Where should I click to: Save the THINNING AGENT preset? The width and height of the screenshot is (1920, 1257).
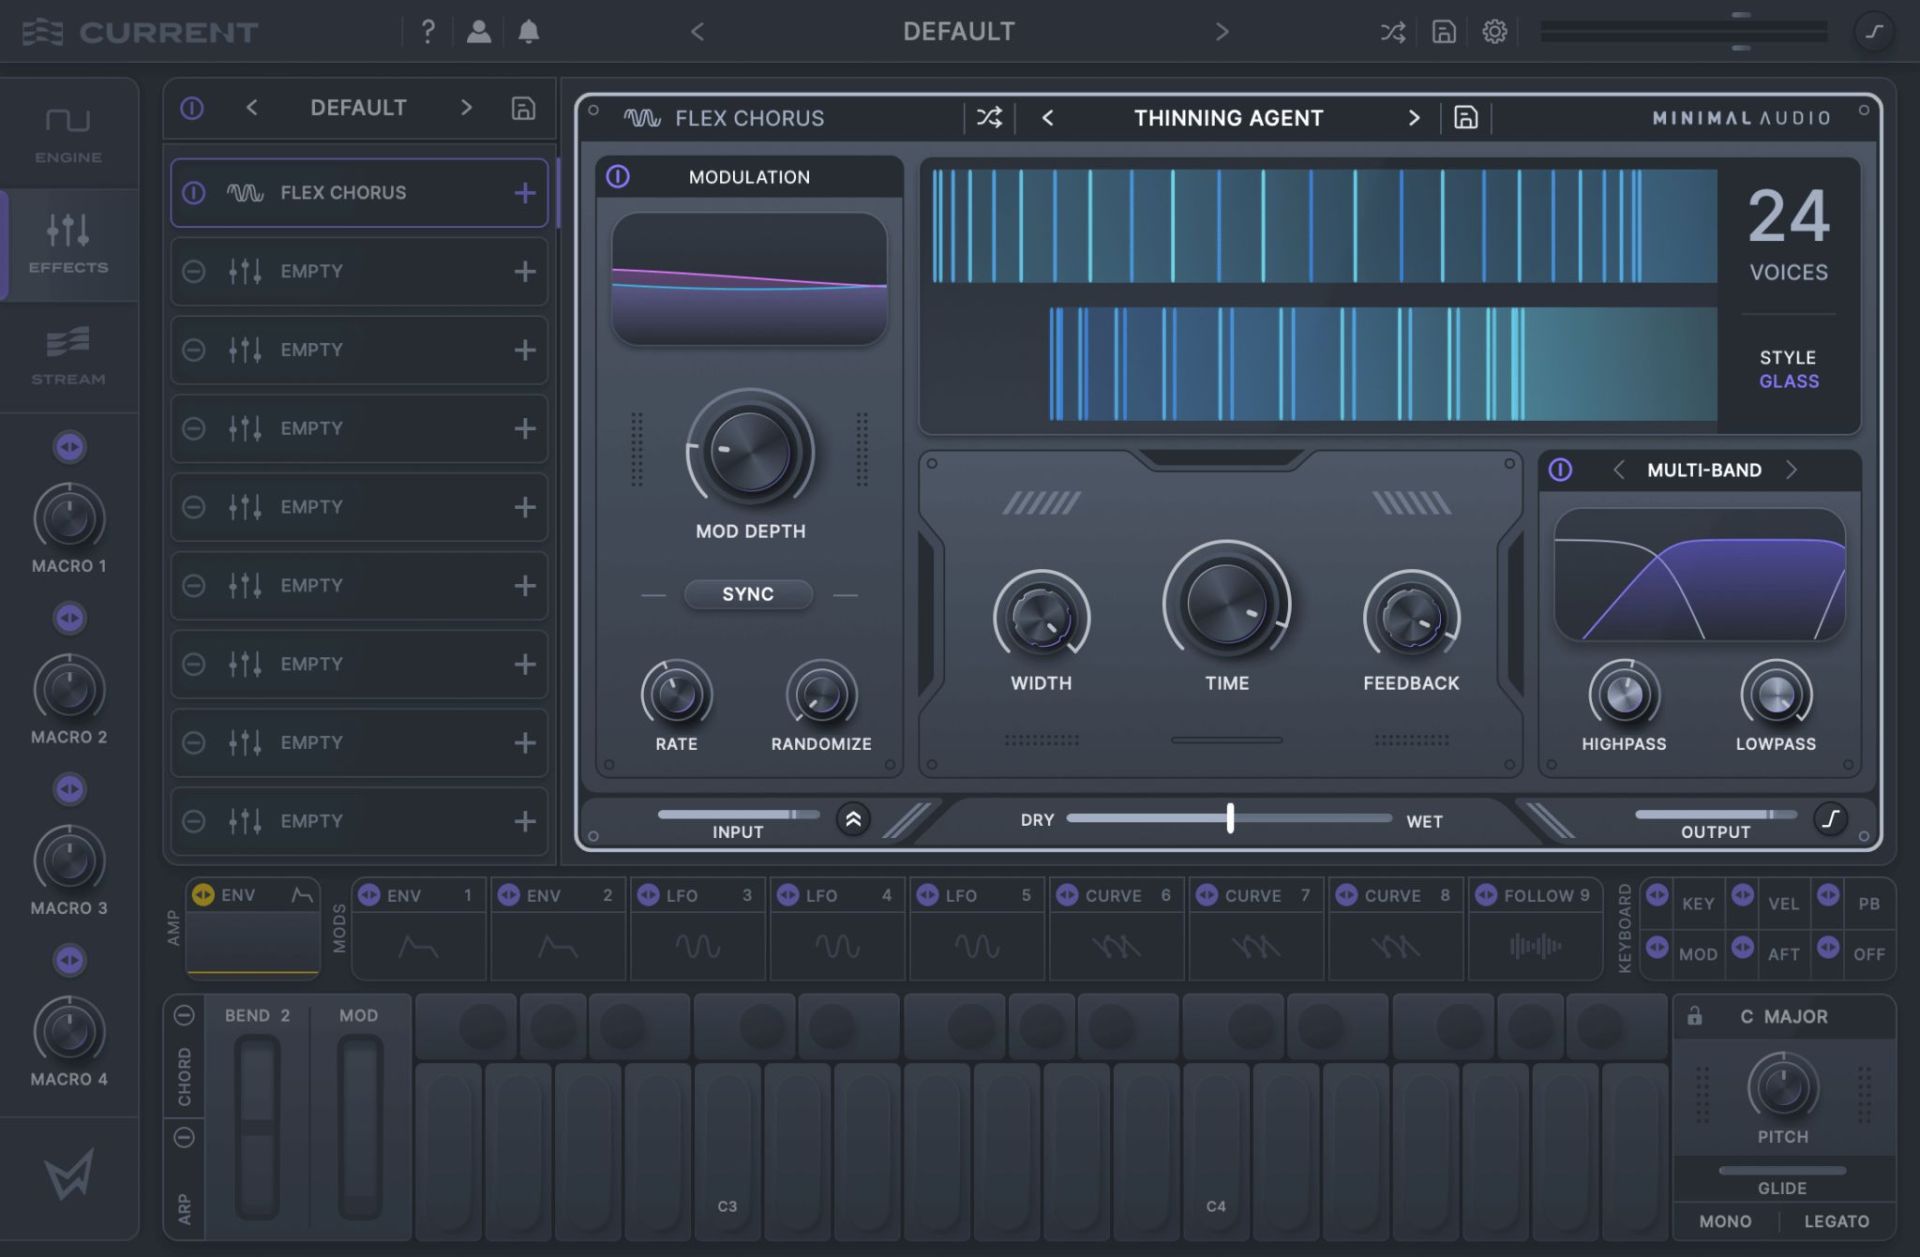[x=1466, y=118]
